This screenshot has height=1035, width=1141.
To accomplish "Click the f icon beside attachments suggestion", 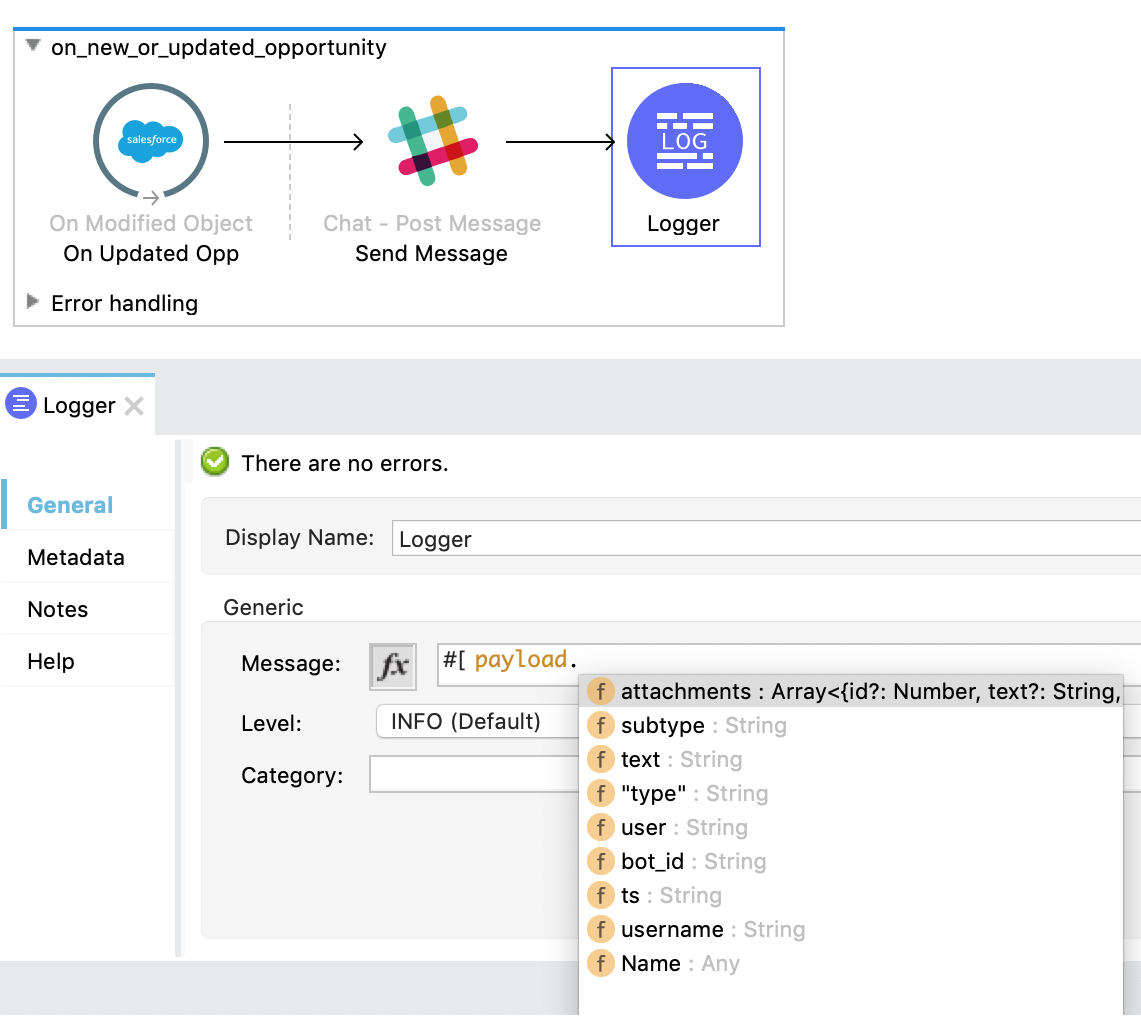I will (601, 691).
